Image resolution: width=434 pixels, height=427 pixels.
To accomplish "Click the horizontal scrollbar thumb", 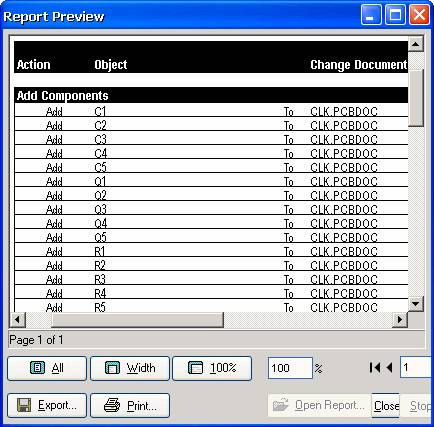I will (137, 320).
